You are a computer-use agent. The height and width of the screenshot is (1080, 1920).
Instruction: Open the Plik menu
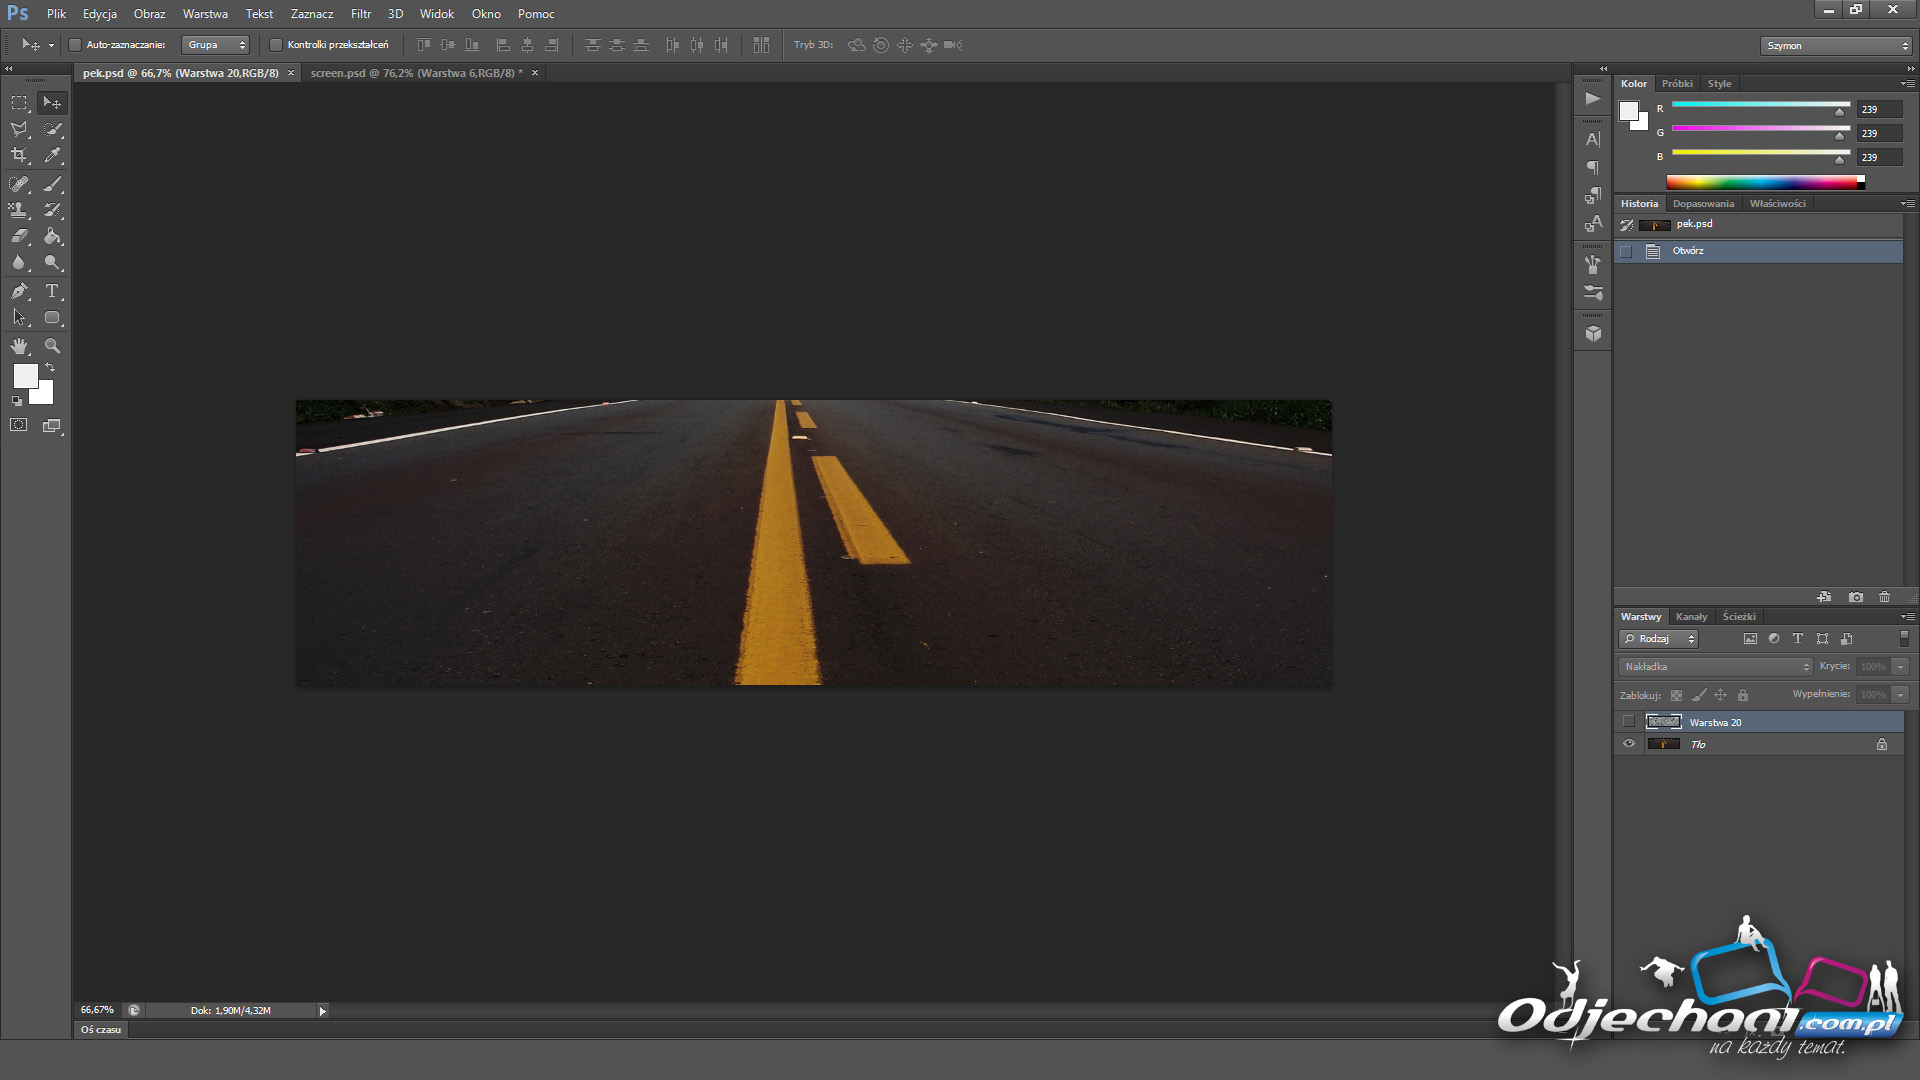pos(57,14)
